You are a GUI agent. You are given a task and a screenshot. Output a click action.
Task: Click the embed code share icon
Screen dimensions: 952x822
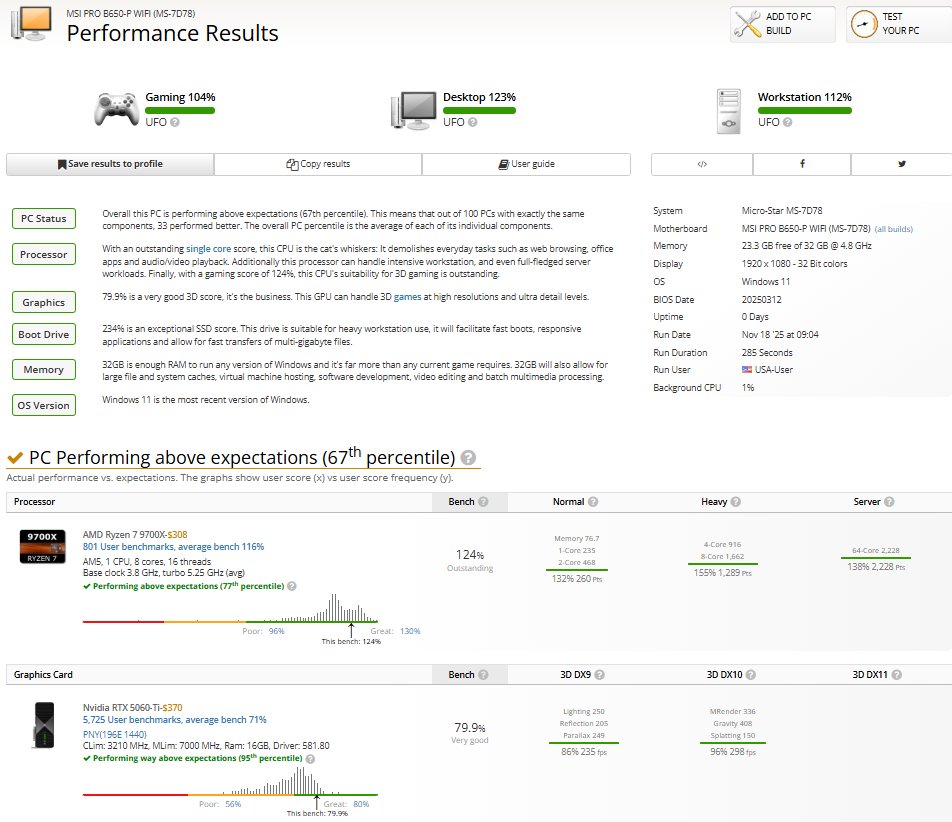tap(702, 164)
